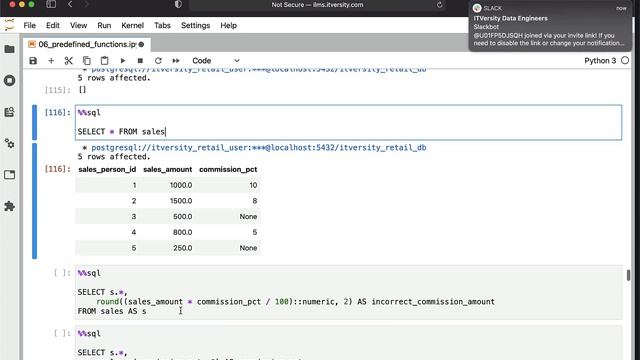
Task: Open extension manager puzzle icon
Action: tap(9, 207)
